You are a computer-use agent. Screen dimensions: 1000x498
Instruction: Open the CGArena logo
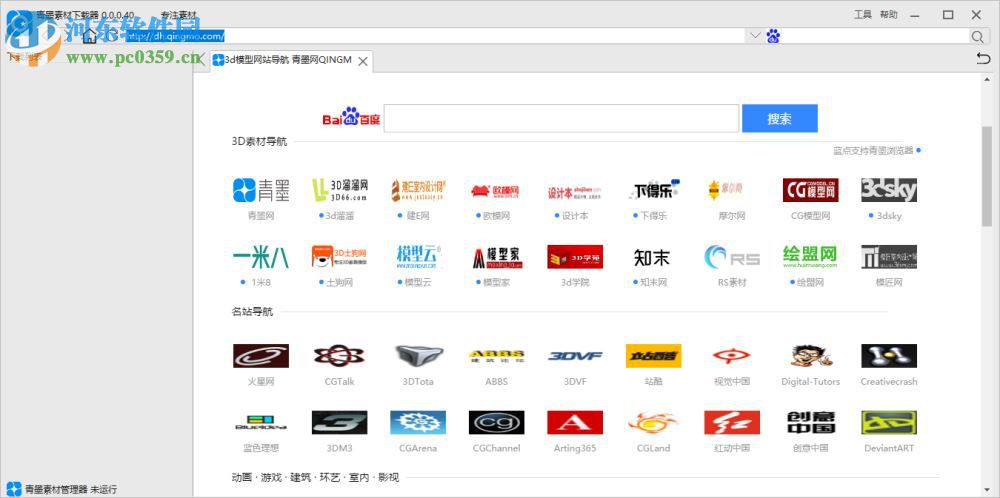tap(418, 422)
